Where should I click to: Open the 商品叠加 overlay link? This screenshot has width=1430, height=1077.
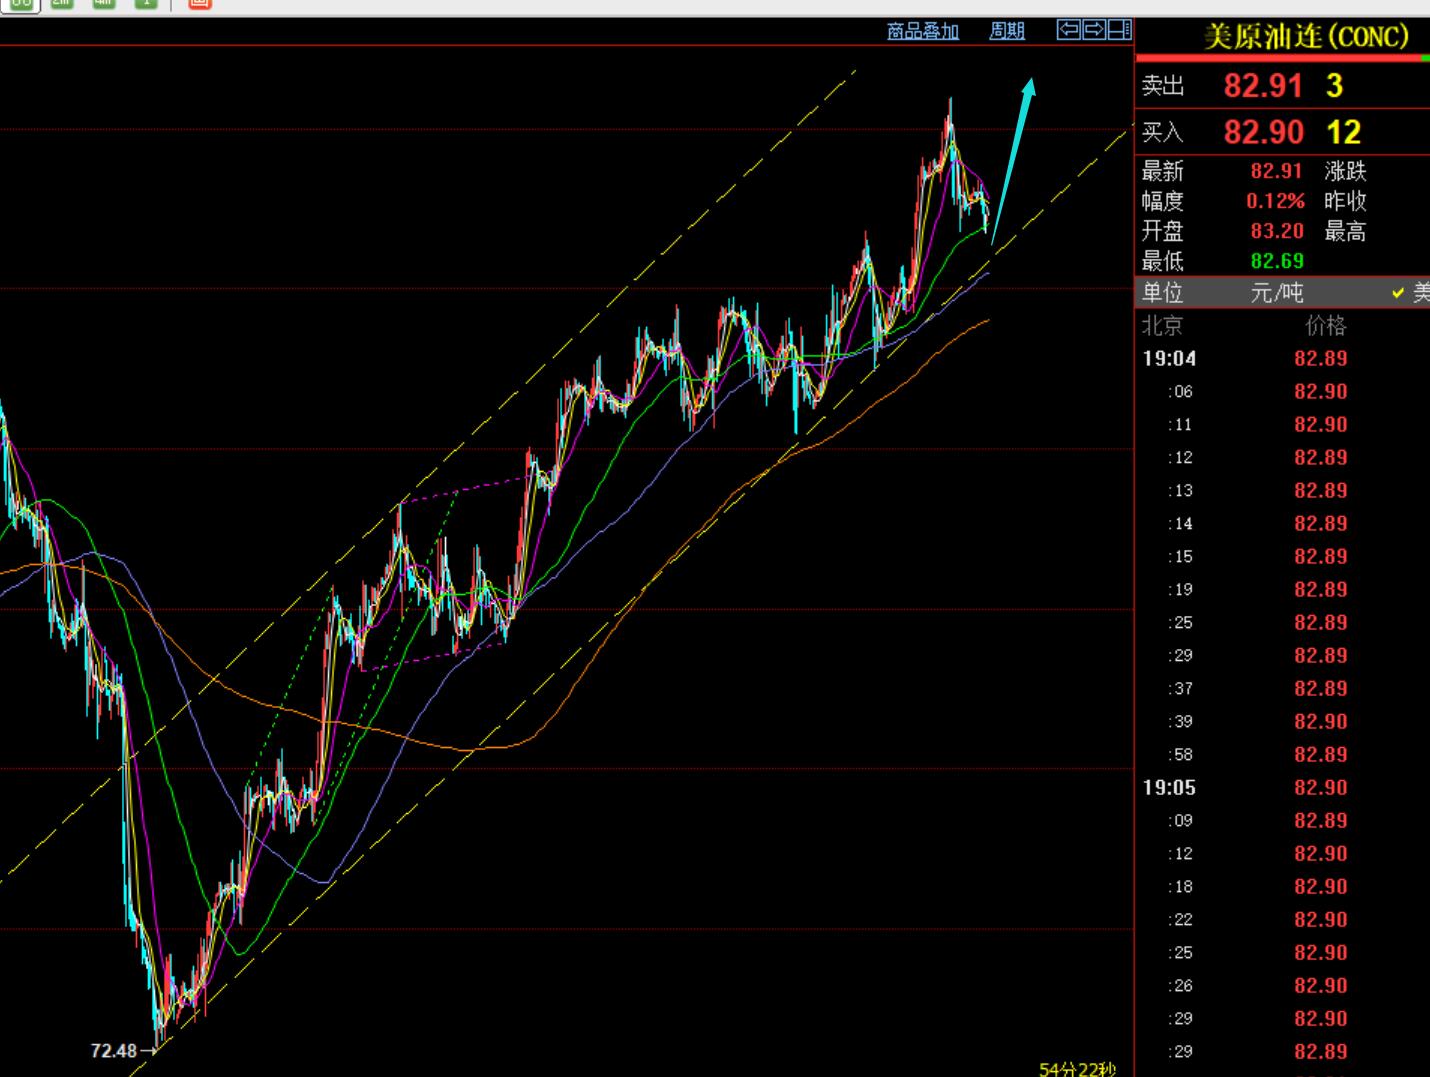pos(922,31)
